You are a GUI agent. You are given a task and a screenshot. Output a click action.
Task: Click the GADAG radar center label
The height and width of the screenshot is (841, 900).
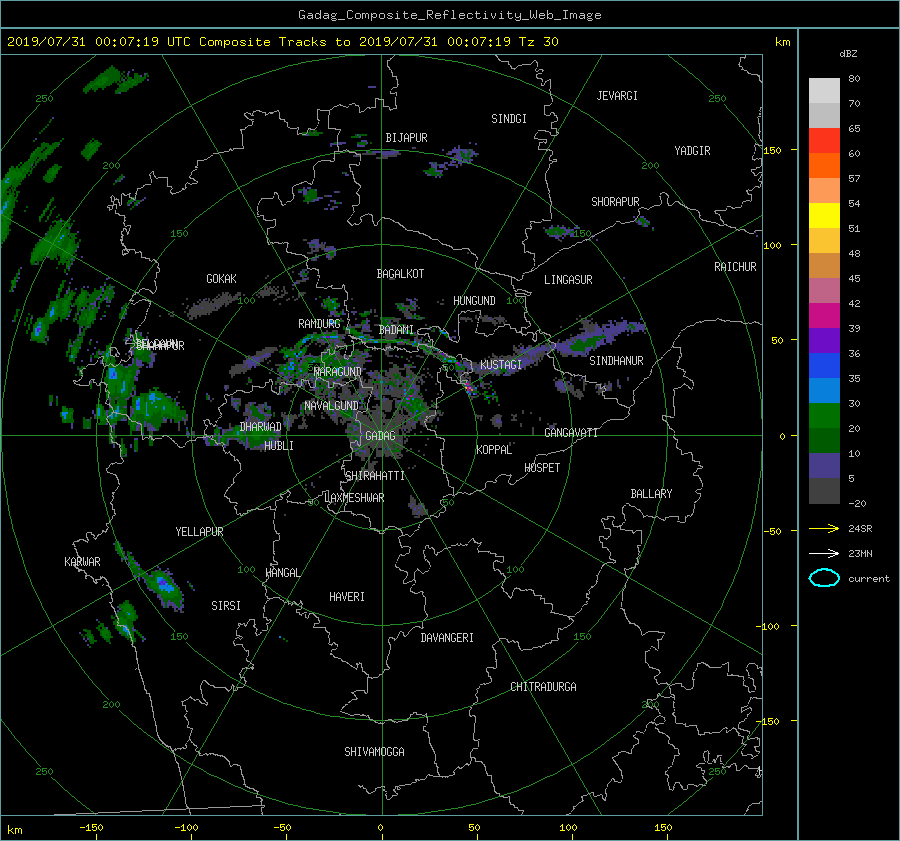coord(381,436)
